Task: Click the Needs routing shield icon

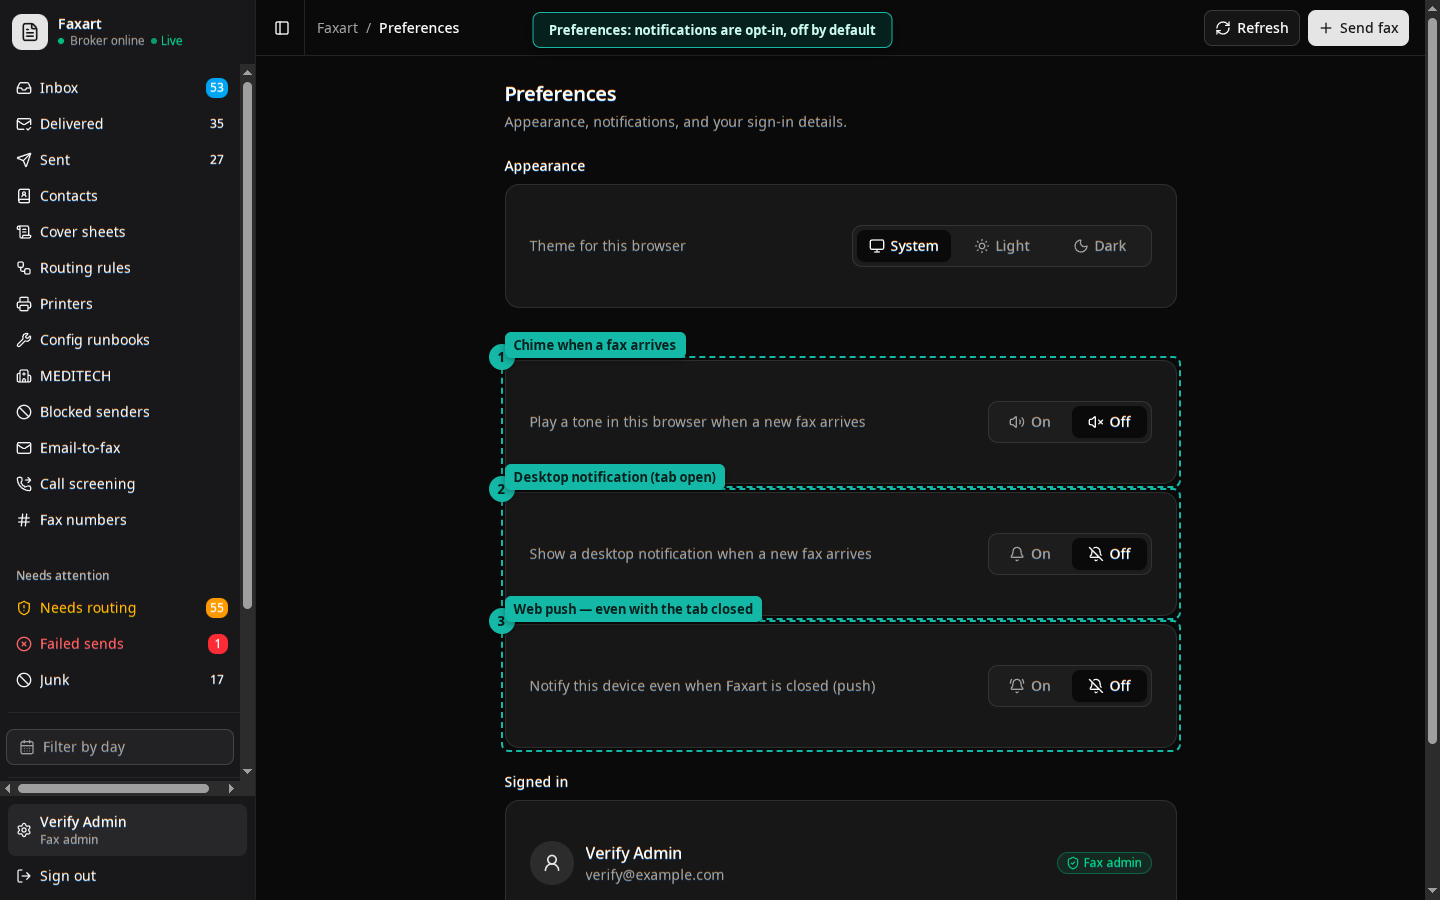Action: point(24,608)
